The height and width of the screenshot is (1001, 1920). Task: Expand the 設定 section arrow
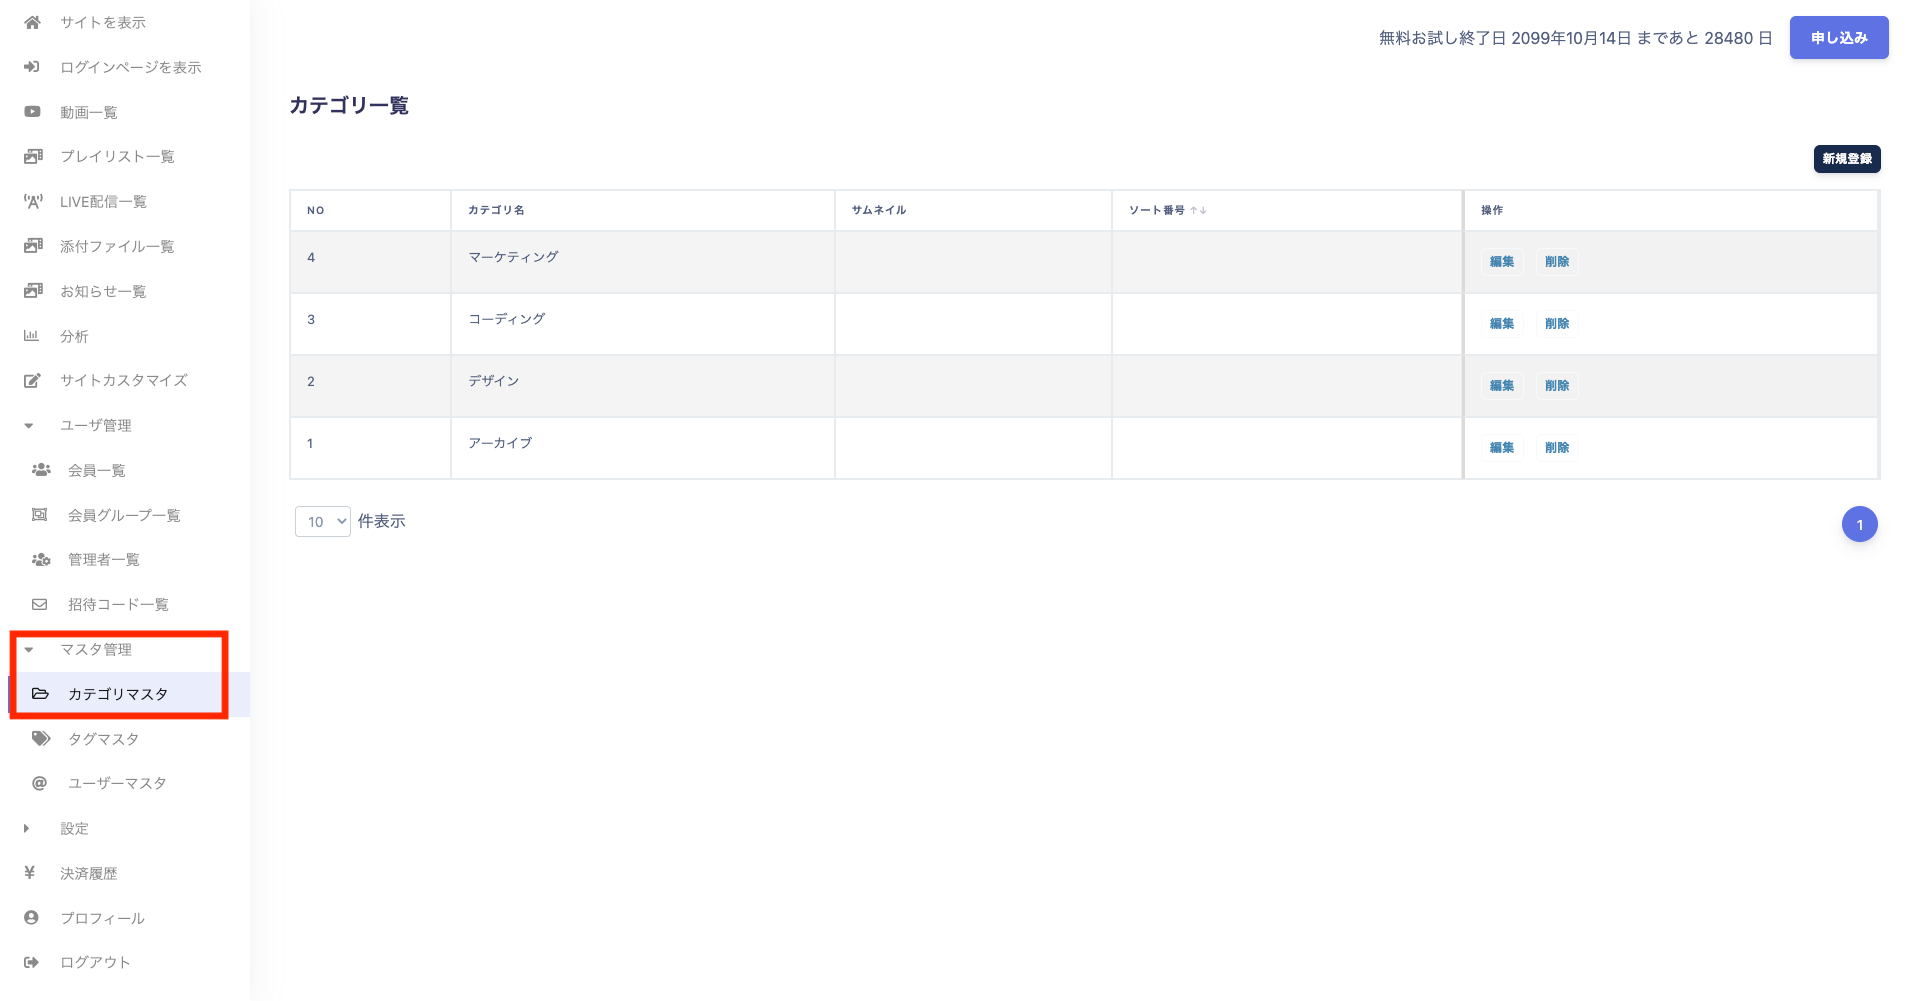pos(27,828)
